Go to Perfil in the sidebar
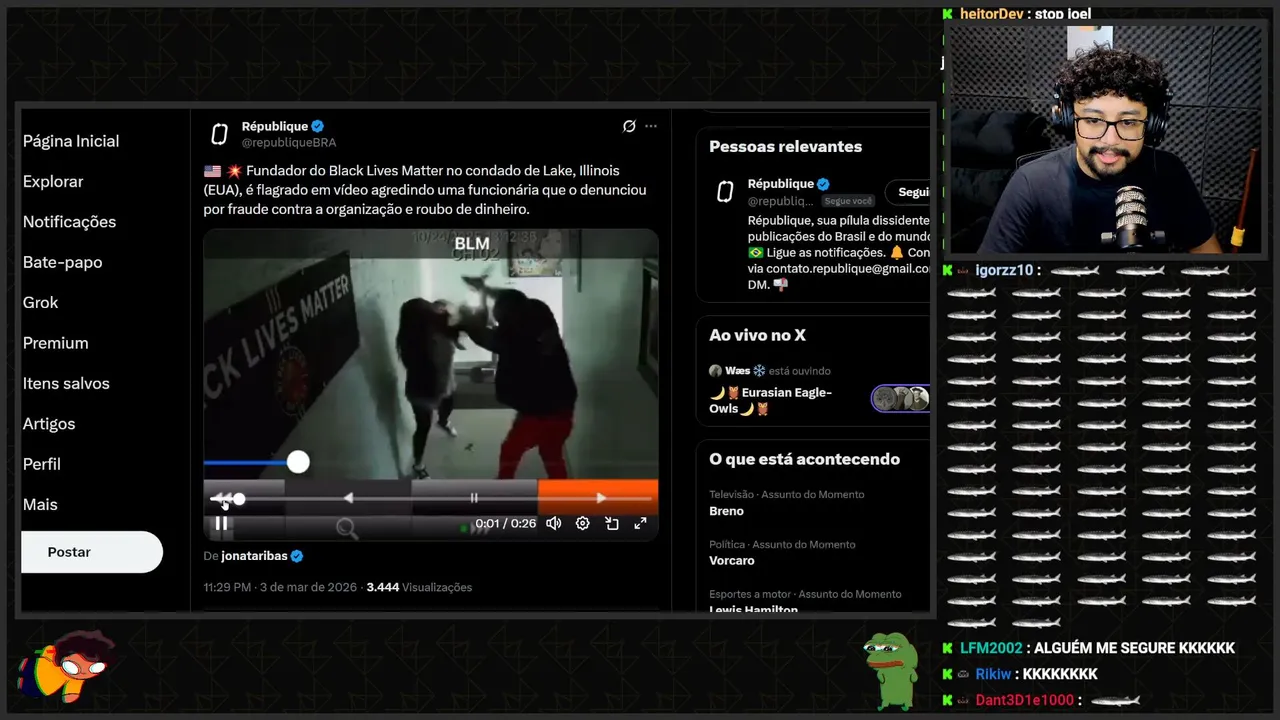The height and width of the screenshot is (720, 1280). click(x=42, y=464)
